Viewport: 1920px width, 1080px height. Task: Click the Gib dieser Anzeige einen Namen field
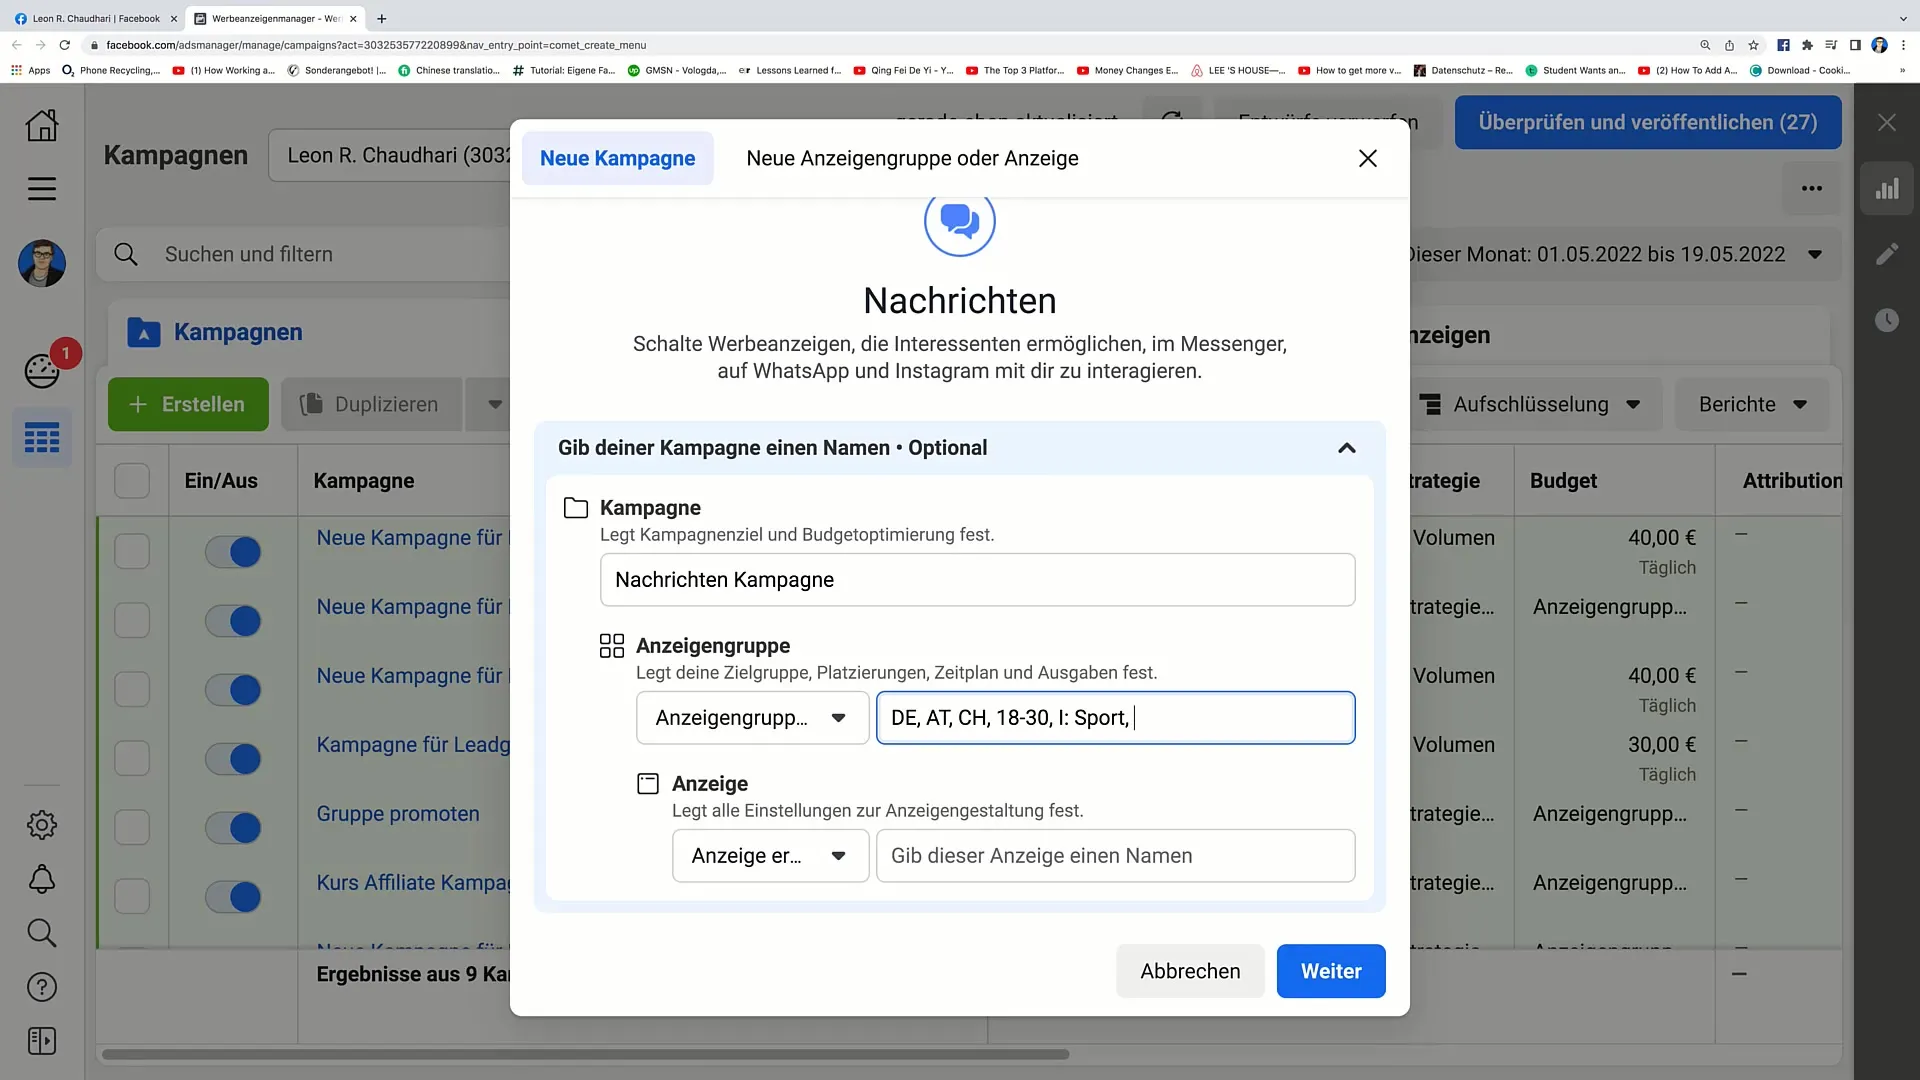[x=1115, y=856]
